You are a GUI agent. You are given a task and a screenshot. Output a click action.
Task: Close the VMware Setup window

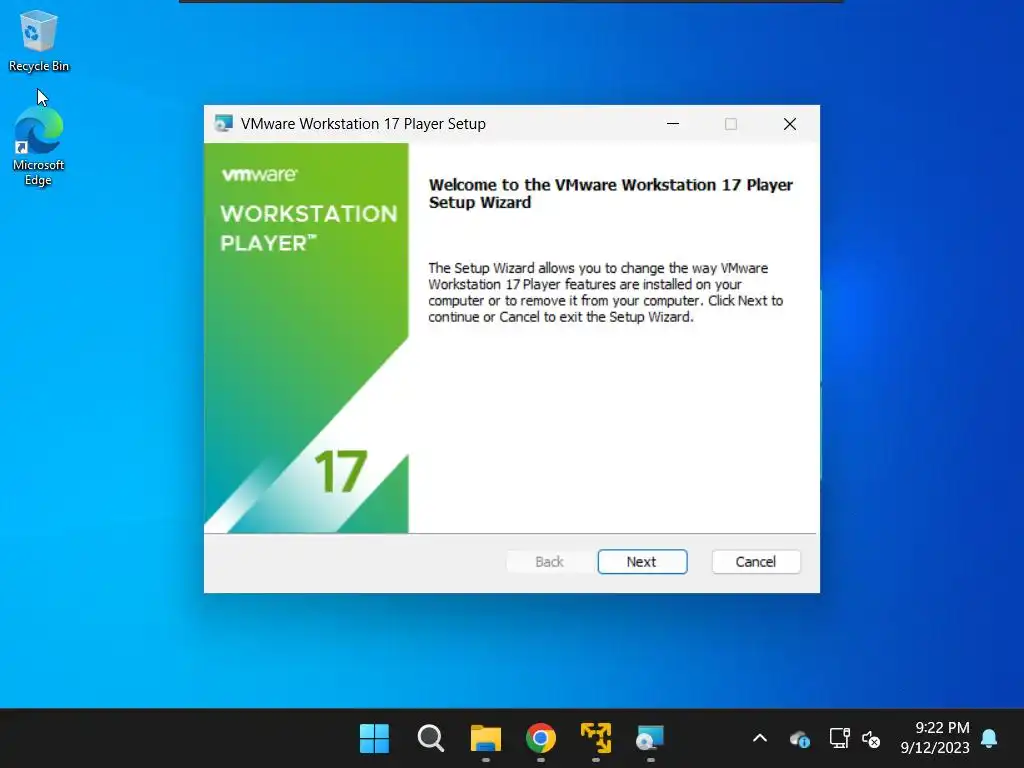click(790, 124)
